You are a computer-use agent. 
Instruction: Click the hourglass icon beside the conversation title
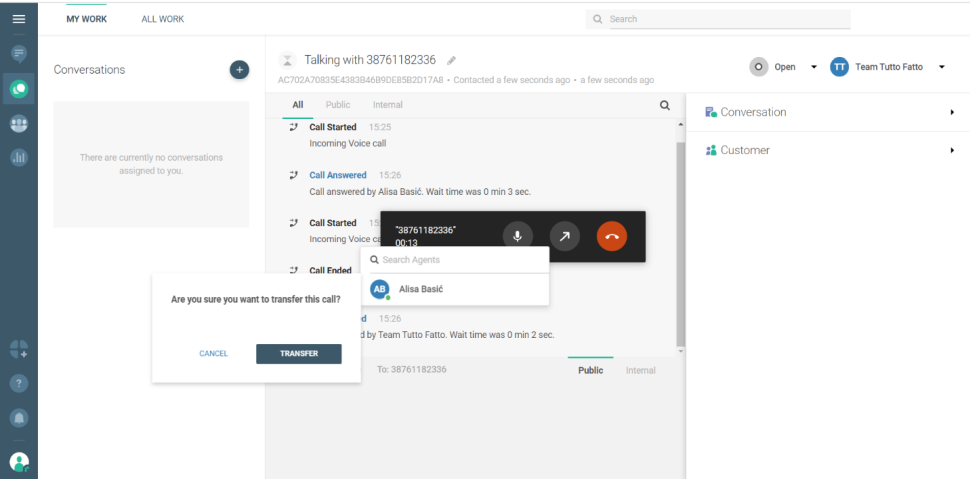287,60
